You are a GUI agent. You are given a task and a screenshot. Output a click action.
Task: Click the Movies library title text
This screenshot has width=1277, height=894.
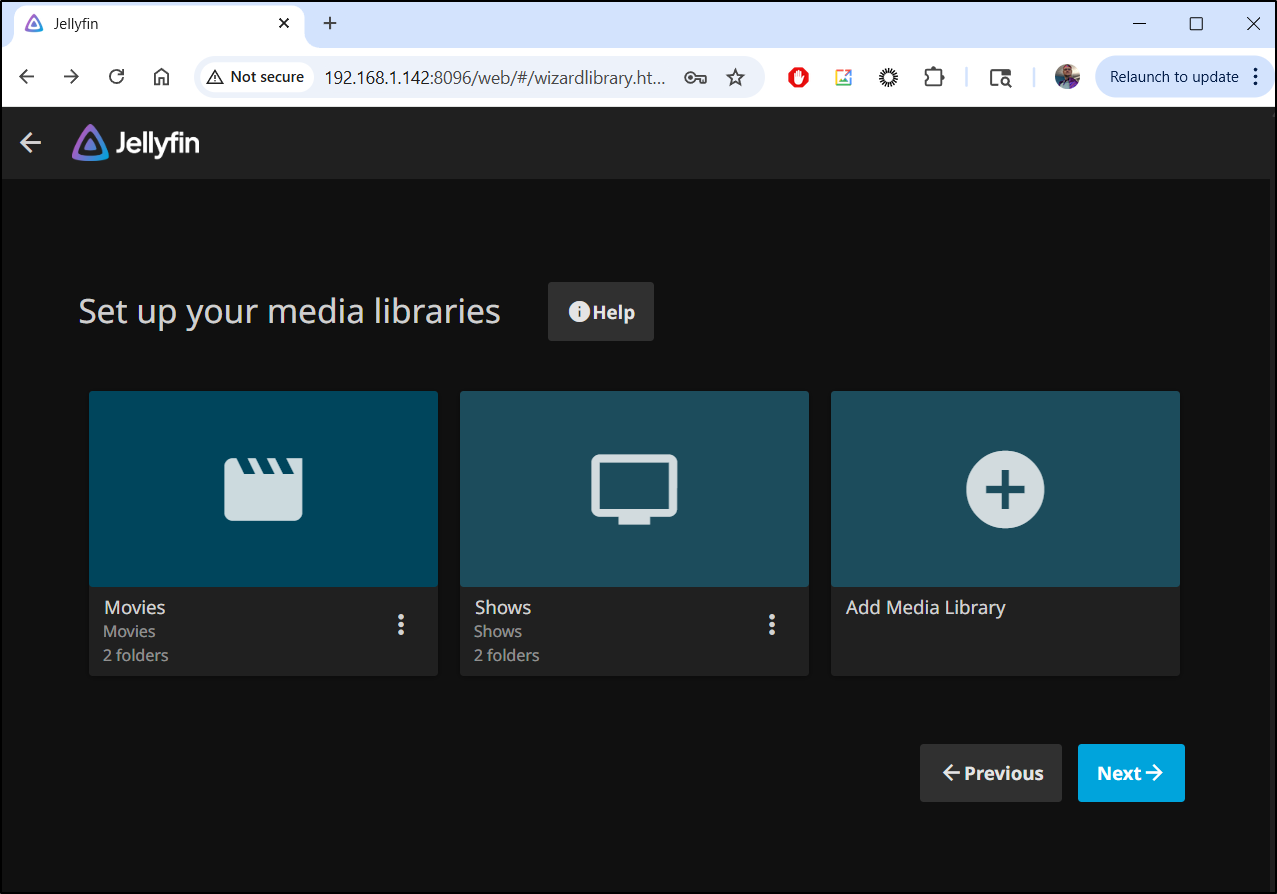pos(135,608)
